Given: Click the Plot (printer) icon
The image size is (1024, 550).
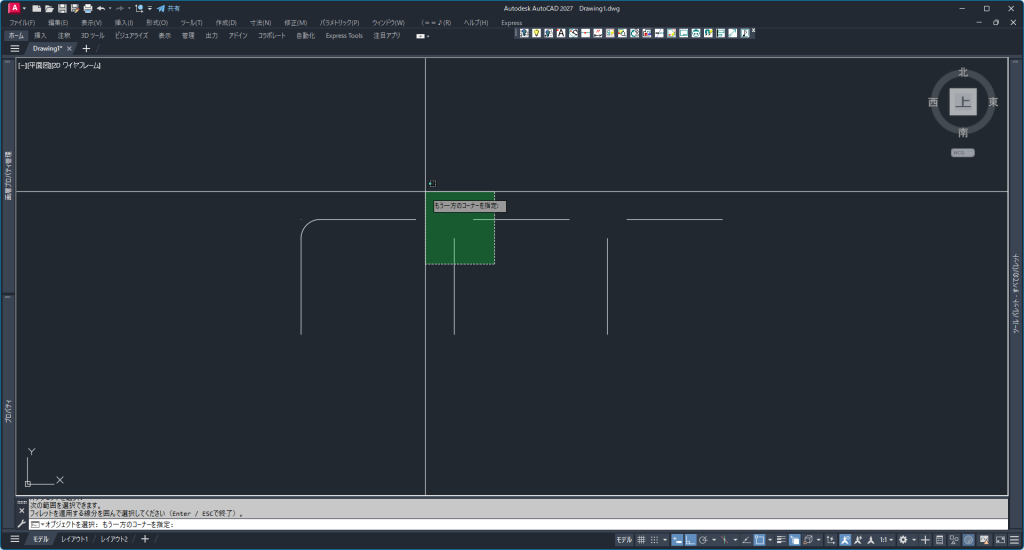Looking at the screenshot, I should click(88, 8).
